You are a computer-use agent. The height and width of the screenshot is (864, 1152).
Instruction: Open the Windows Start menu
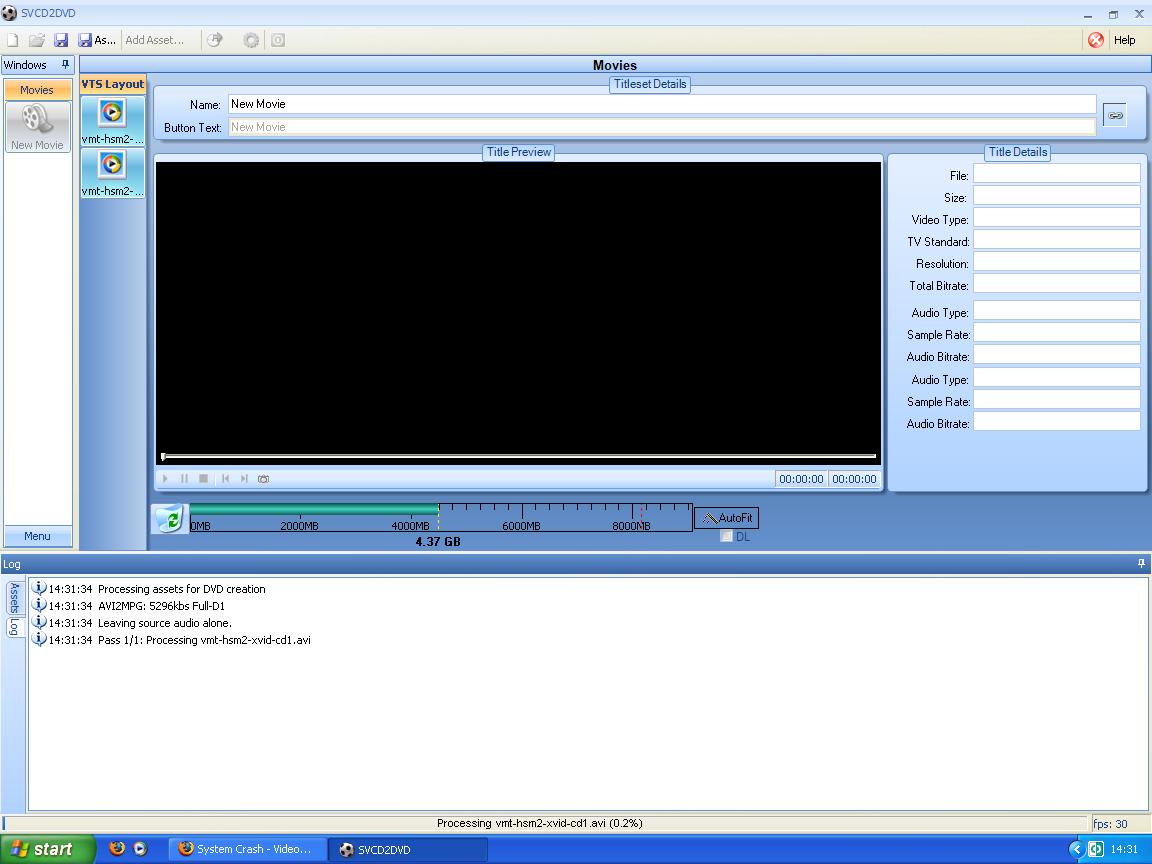(47, 849)
